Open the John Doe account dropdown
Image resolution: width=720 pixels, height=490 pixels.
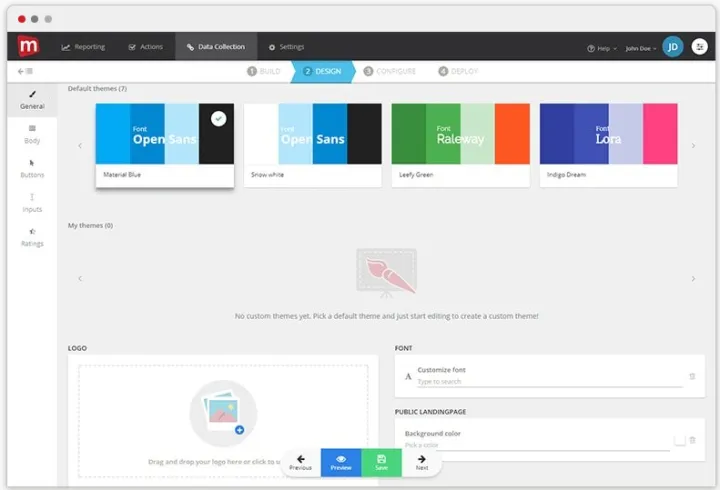(x=640, y=47)
